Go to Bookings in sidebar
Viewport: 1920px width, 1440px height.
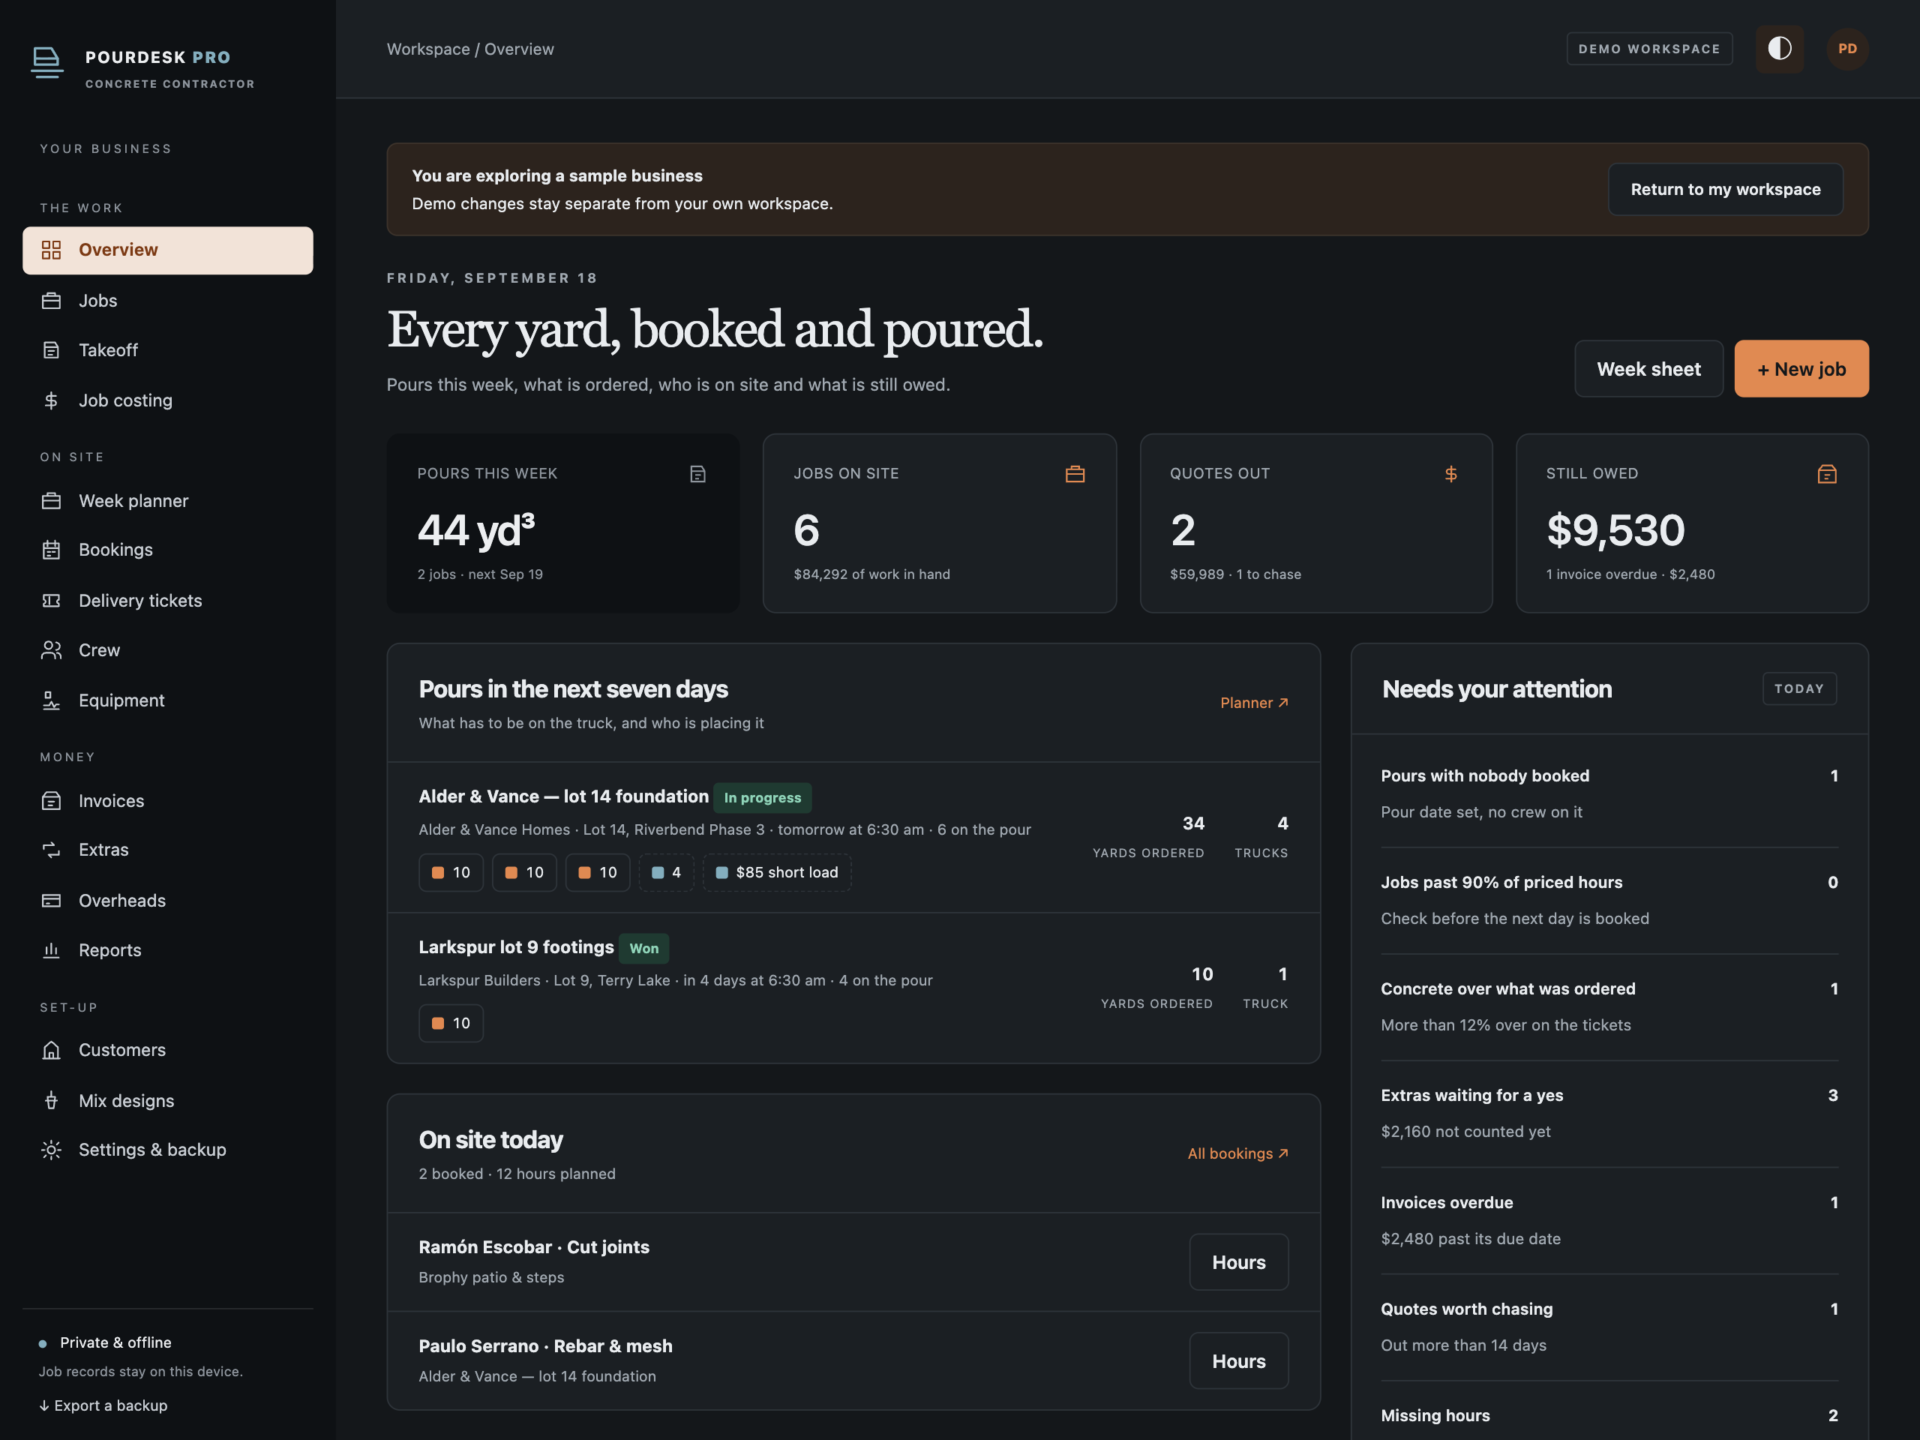(x=168, y=550)
